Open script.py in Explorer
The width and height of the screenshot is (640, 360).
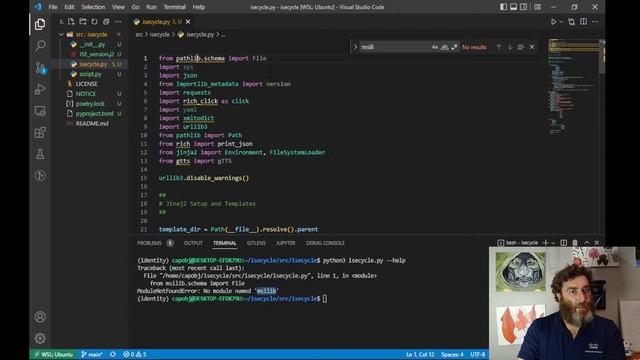click(x=90, y=74)
